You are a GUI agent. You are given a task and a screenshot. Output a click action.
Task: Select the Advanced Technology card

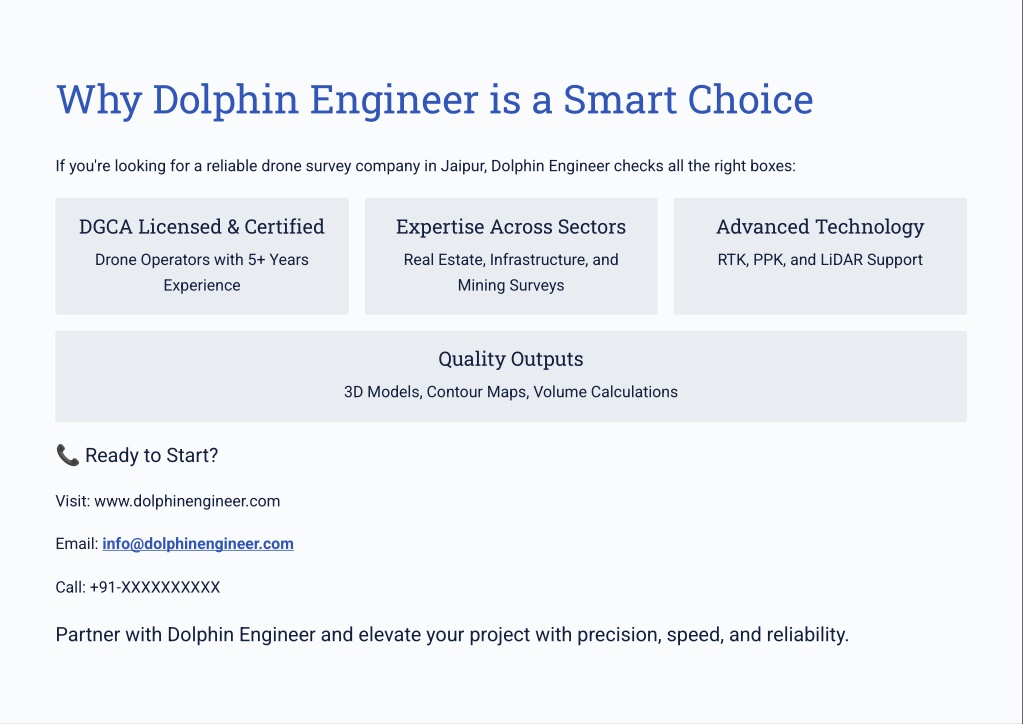pyautogui.click(x=820, y=256)
